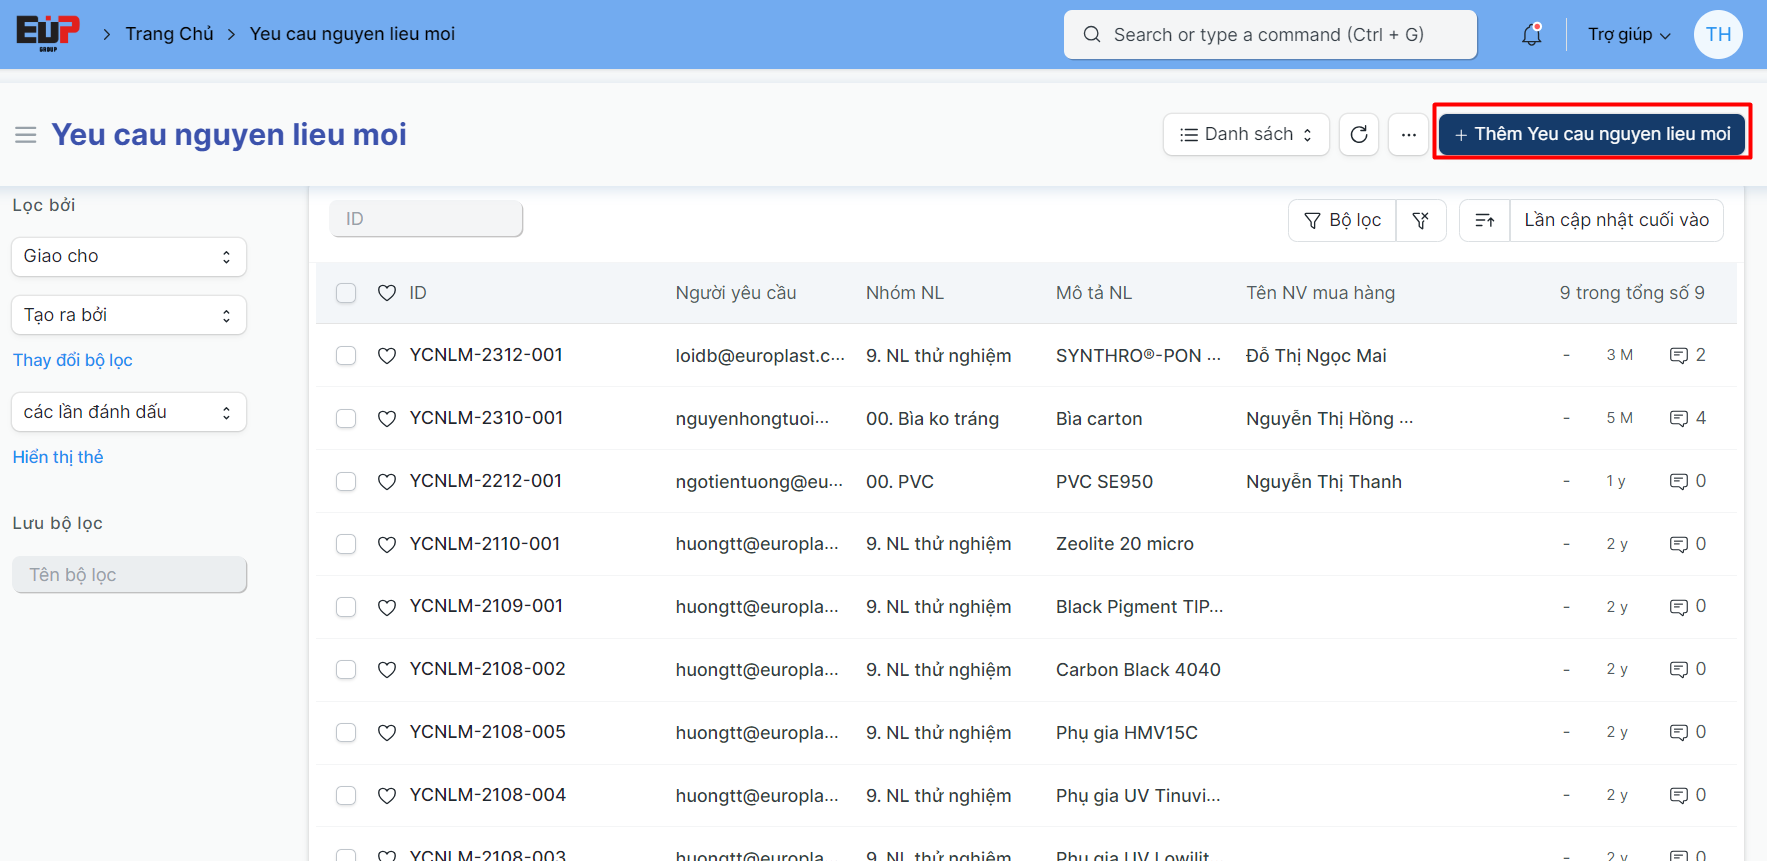Open comments icon for YCNLM-2310-001

pyautogui.click(x=1678, y=418)
